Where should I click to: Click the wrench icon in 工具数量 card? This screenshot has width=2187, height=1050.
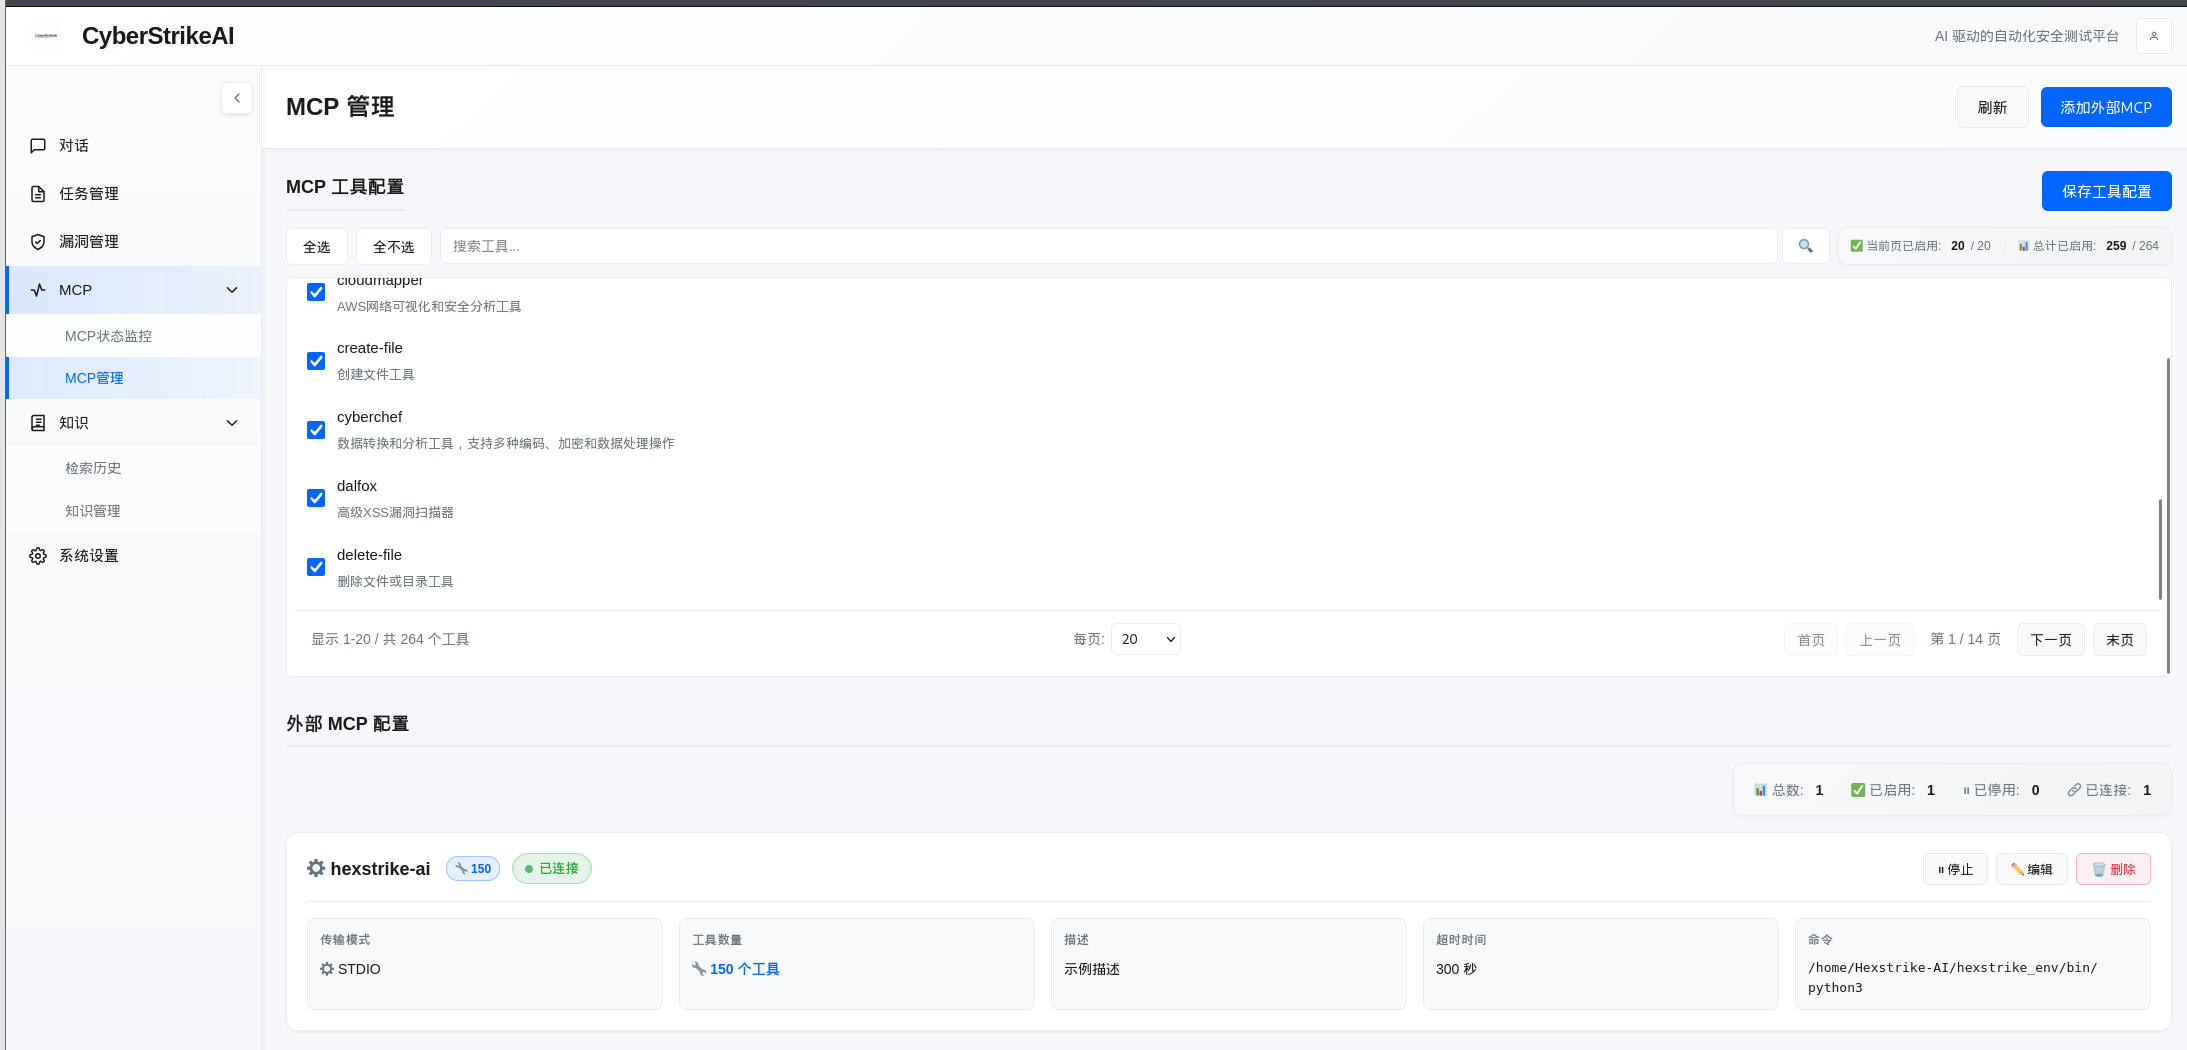click(x=699, y=969)
